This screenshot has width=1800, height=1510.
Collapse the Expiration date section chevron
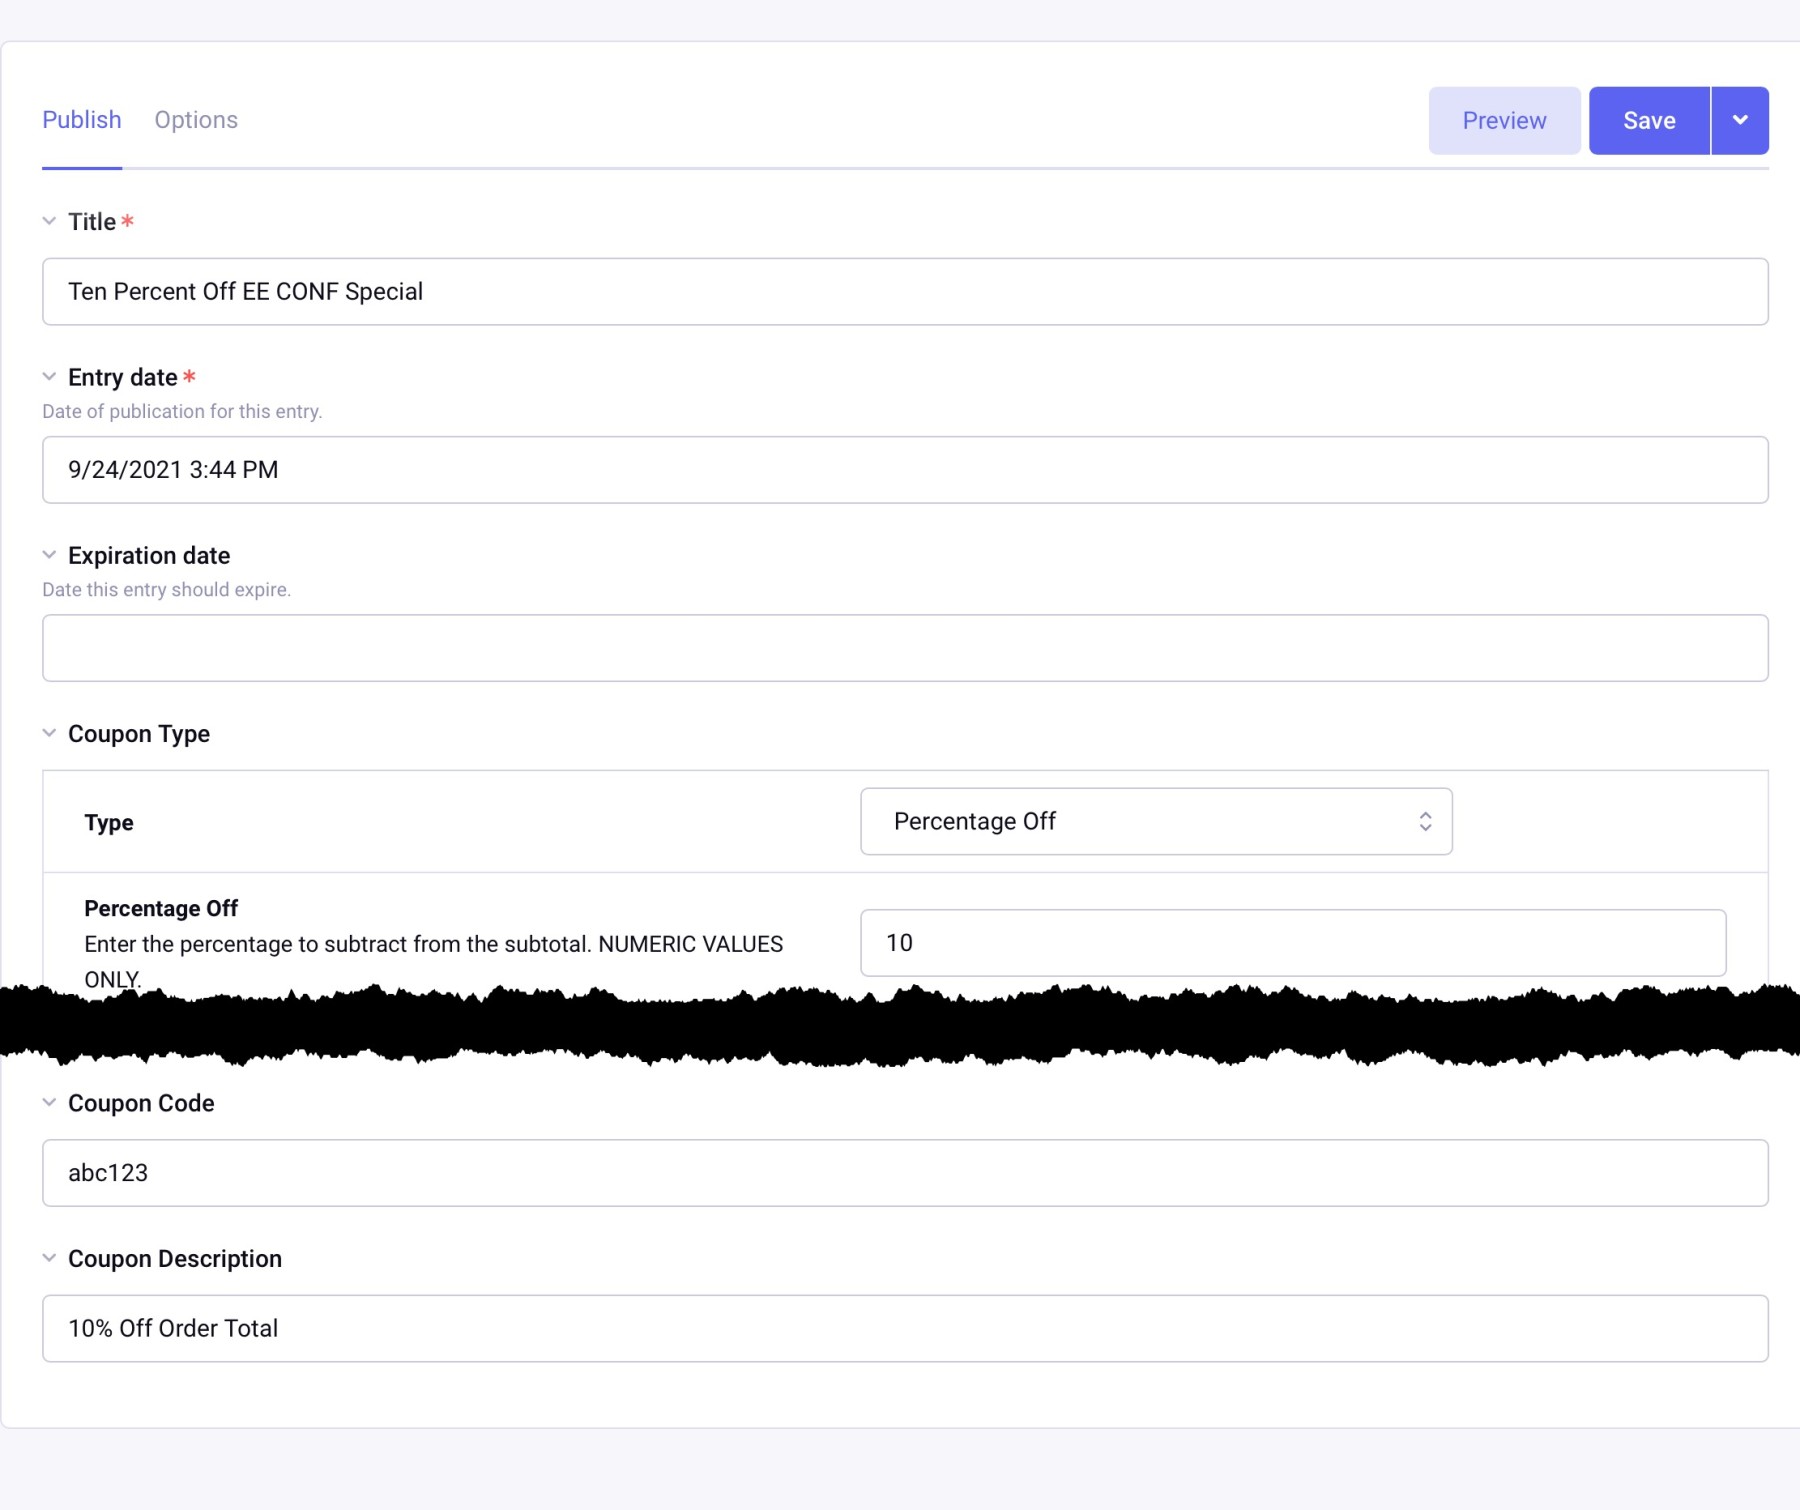49,555
